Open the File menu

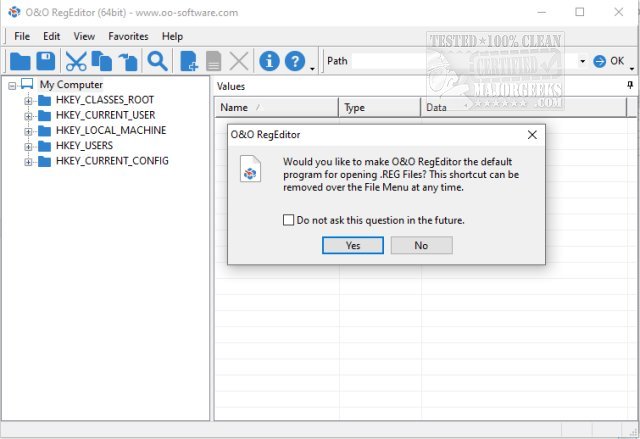pos(22,36)
